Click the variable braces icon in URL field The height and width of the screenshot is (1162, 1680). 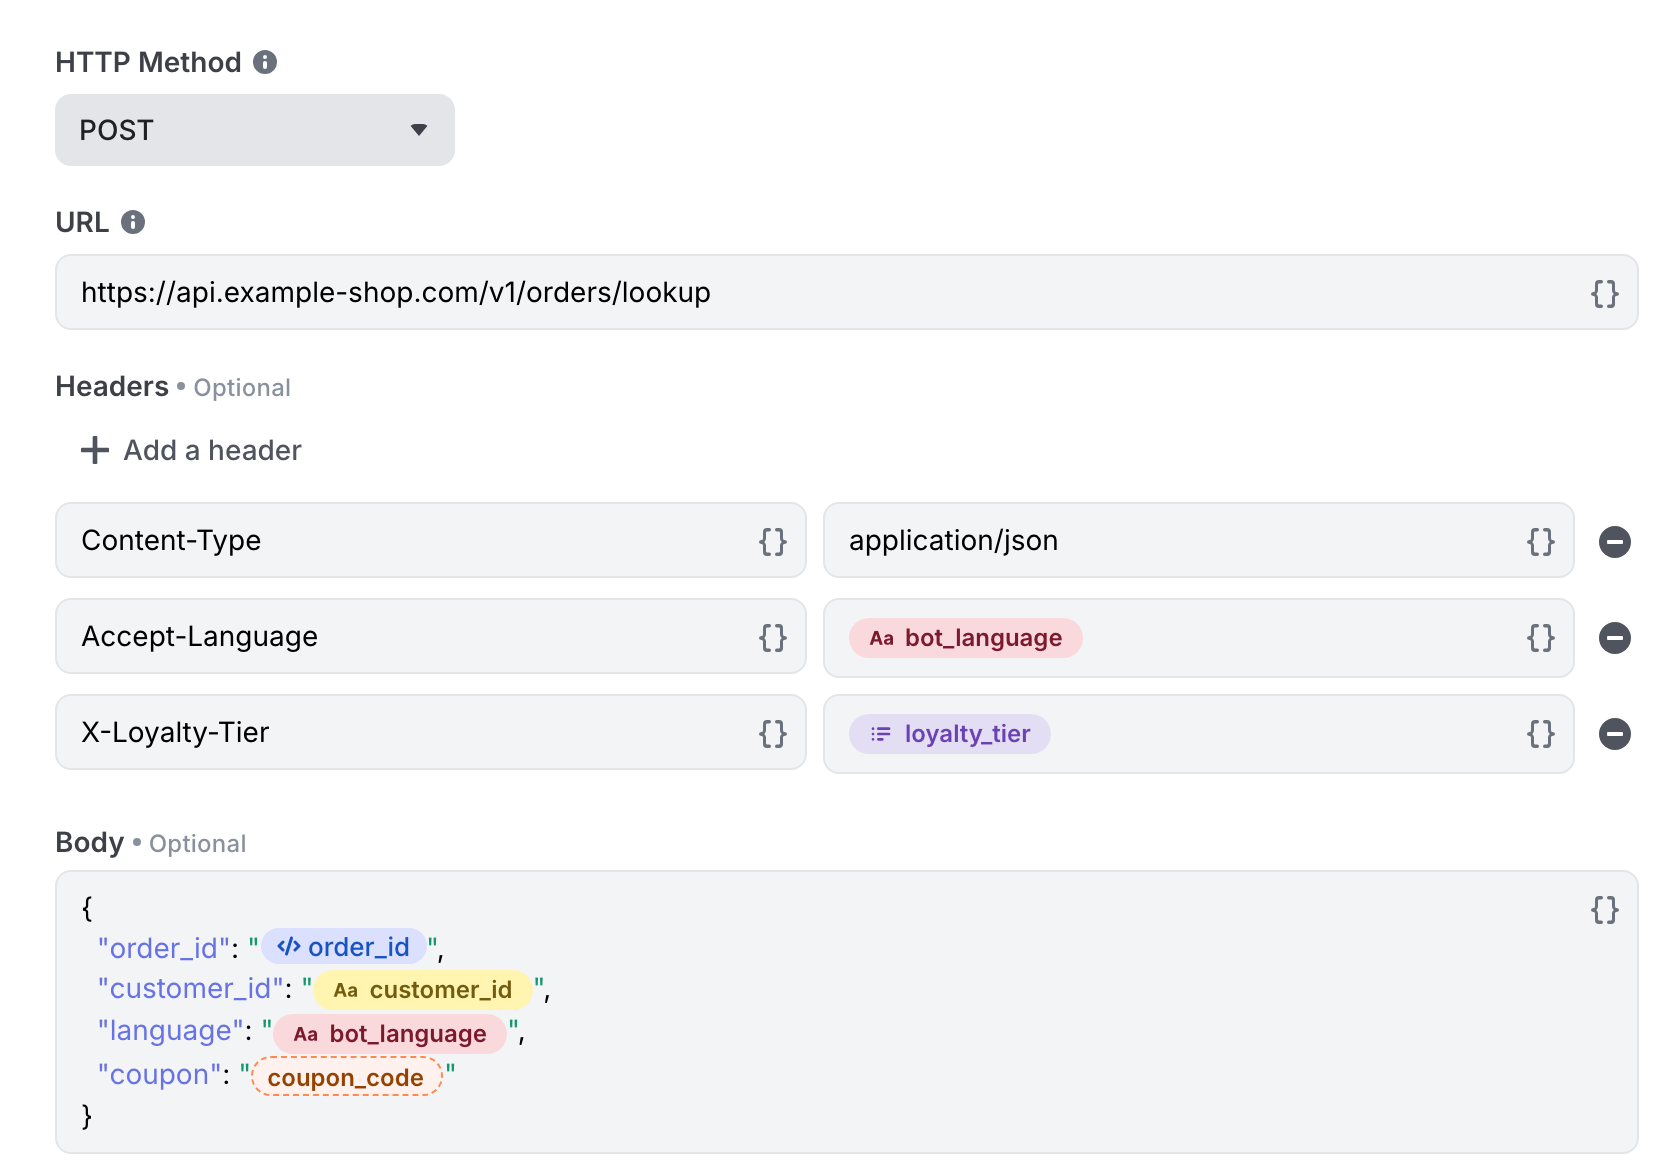pos(1605,293)
